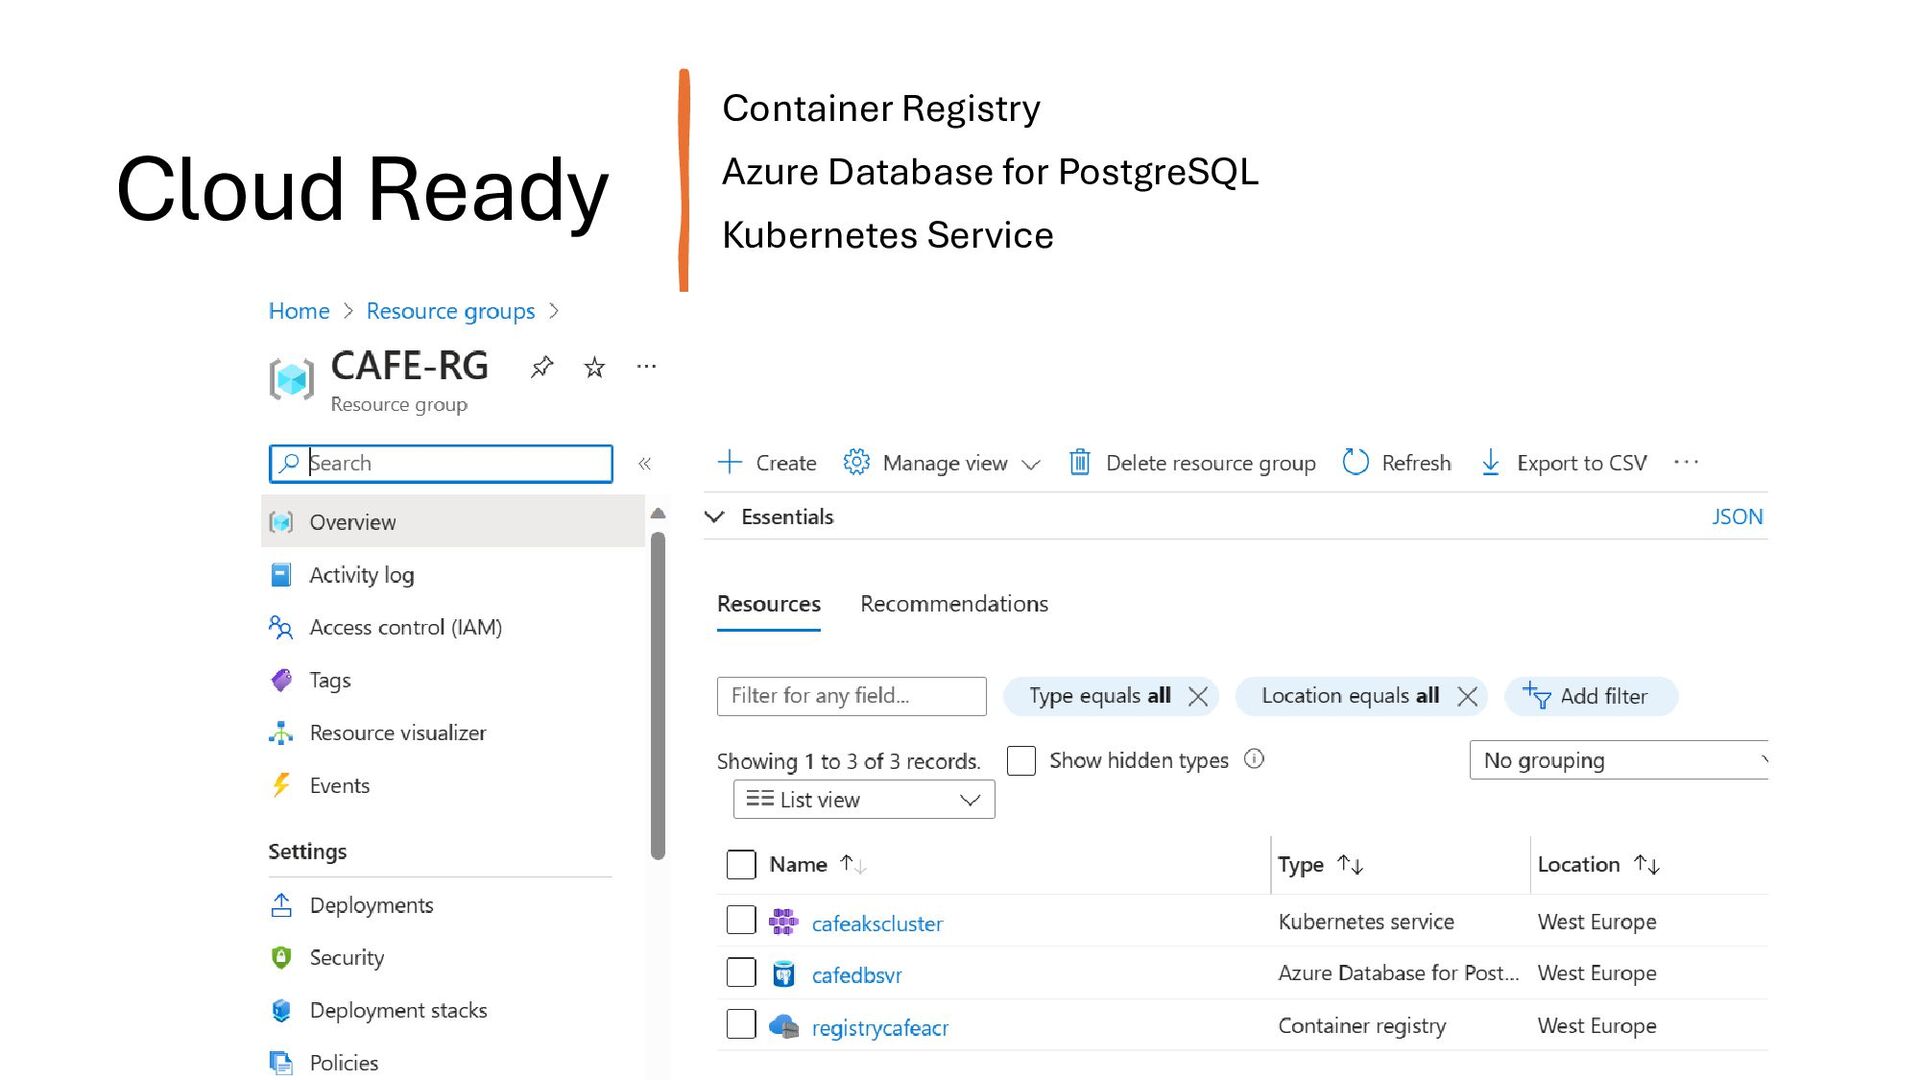Collapse the Essentials section
The image size is (1920, 1080).
[x=714, y=517]
